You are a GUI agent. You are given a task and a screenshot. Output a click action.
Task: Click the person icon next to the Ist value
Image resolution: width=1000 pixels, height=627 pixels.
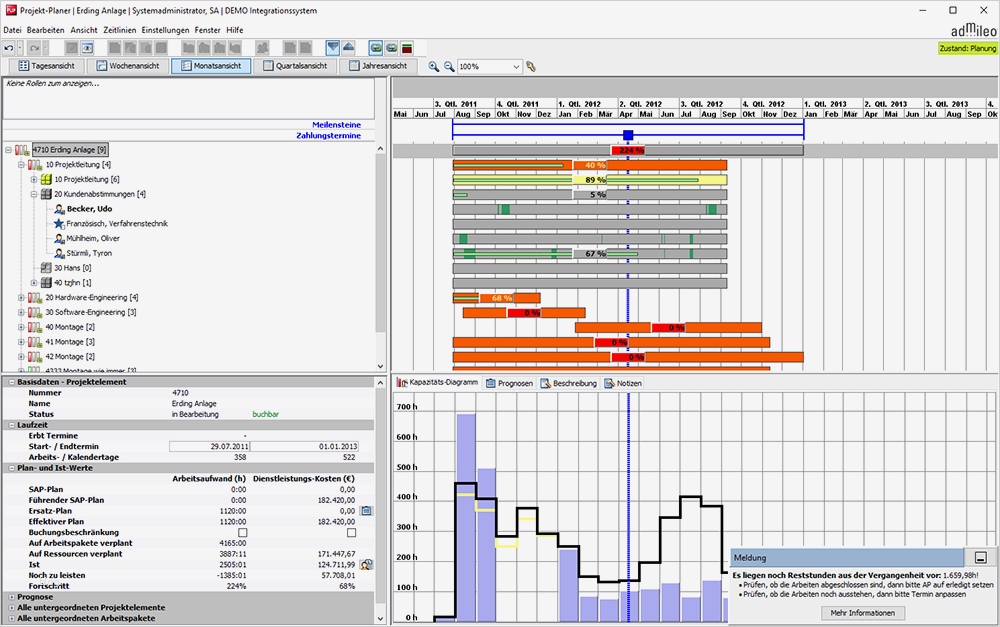click(x=368, y=564)
